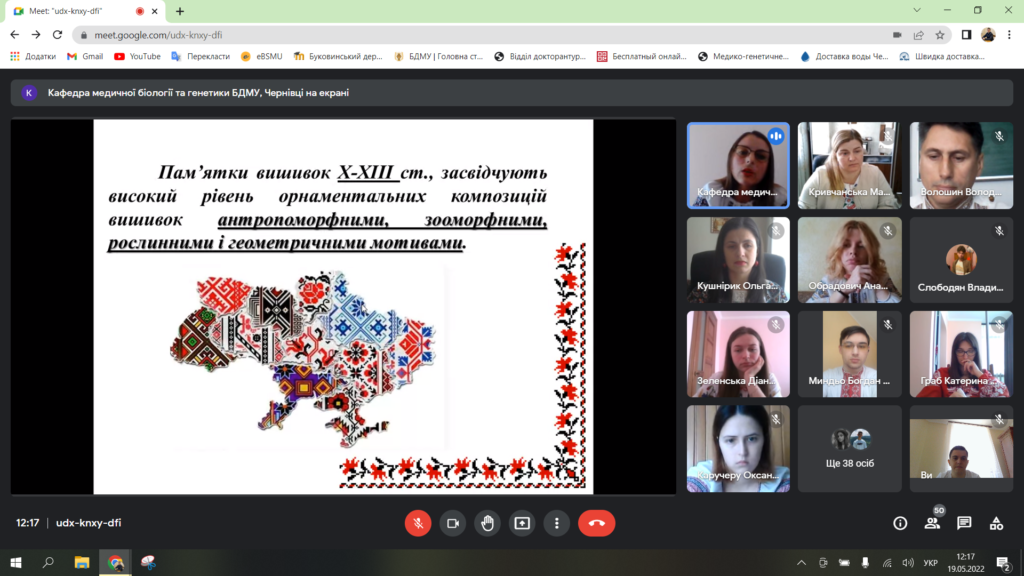Show the participants list people icon
Viewport: 1024px width, 576px height.
point(932,523)
